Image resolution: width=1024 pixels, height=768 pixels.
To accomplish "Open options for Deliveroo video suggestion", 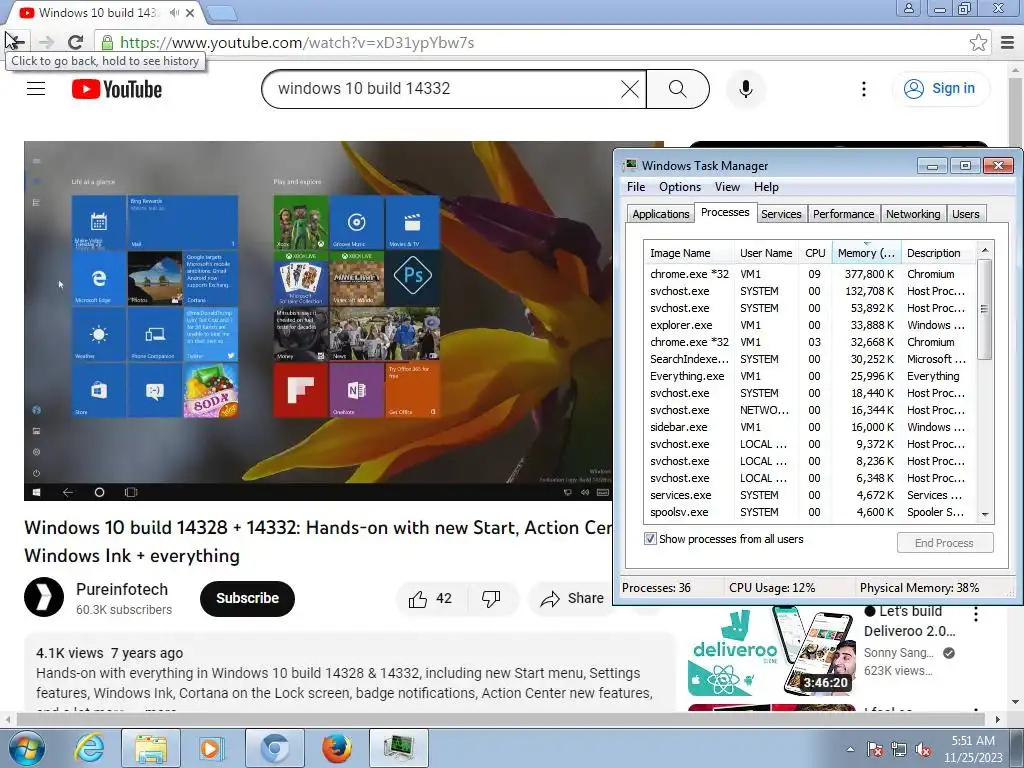I will coord(976,615).
